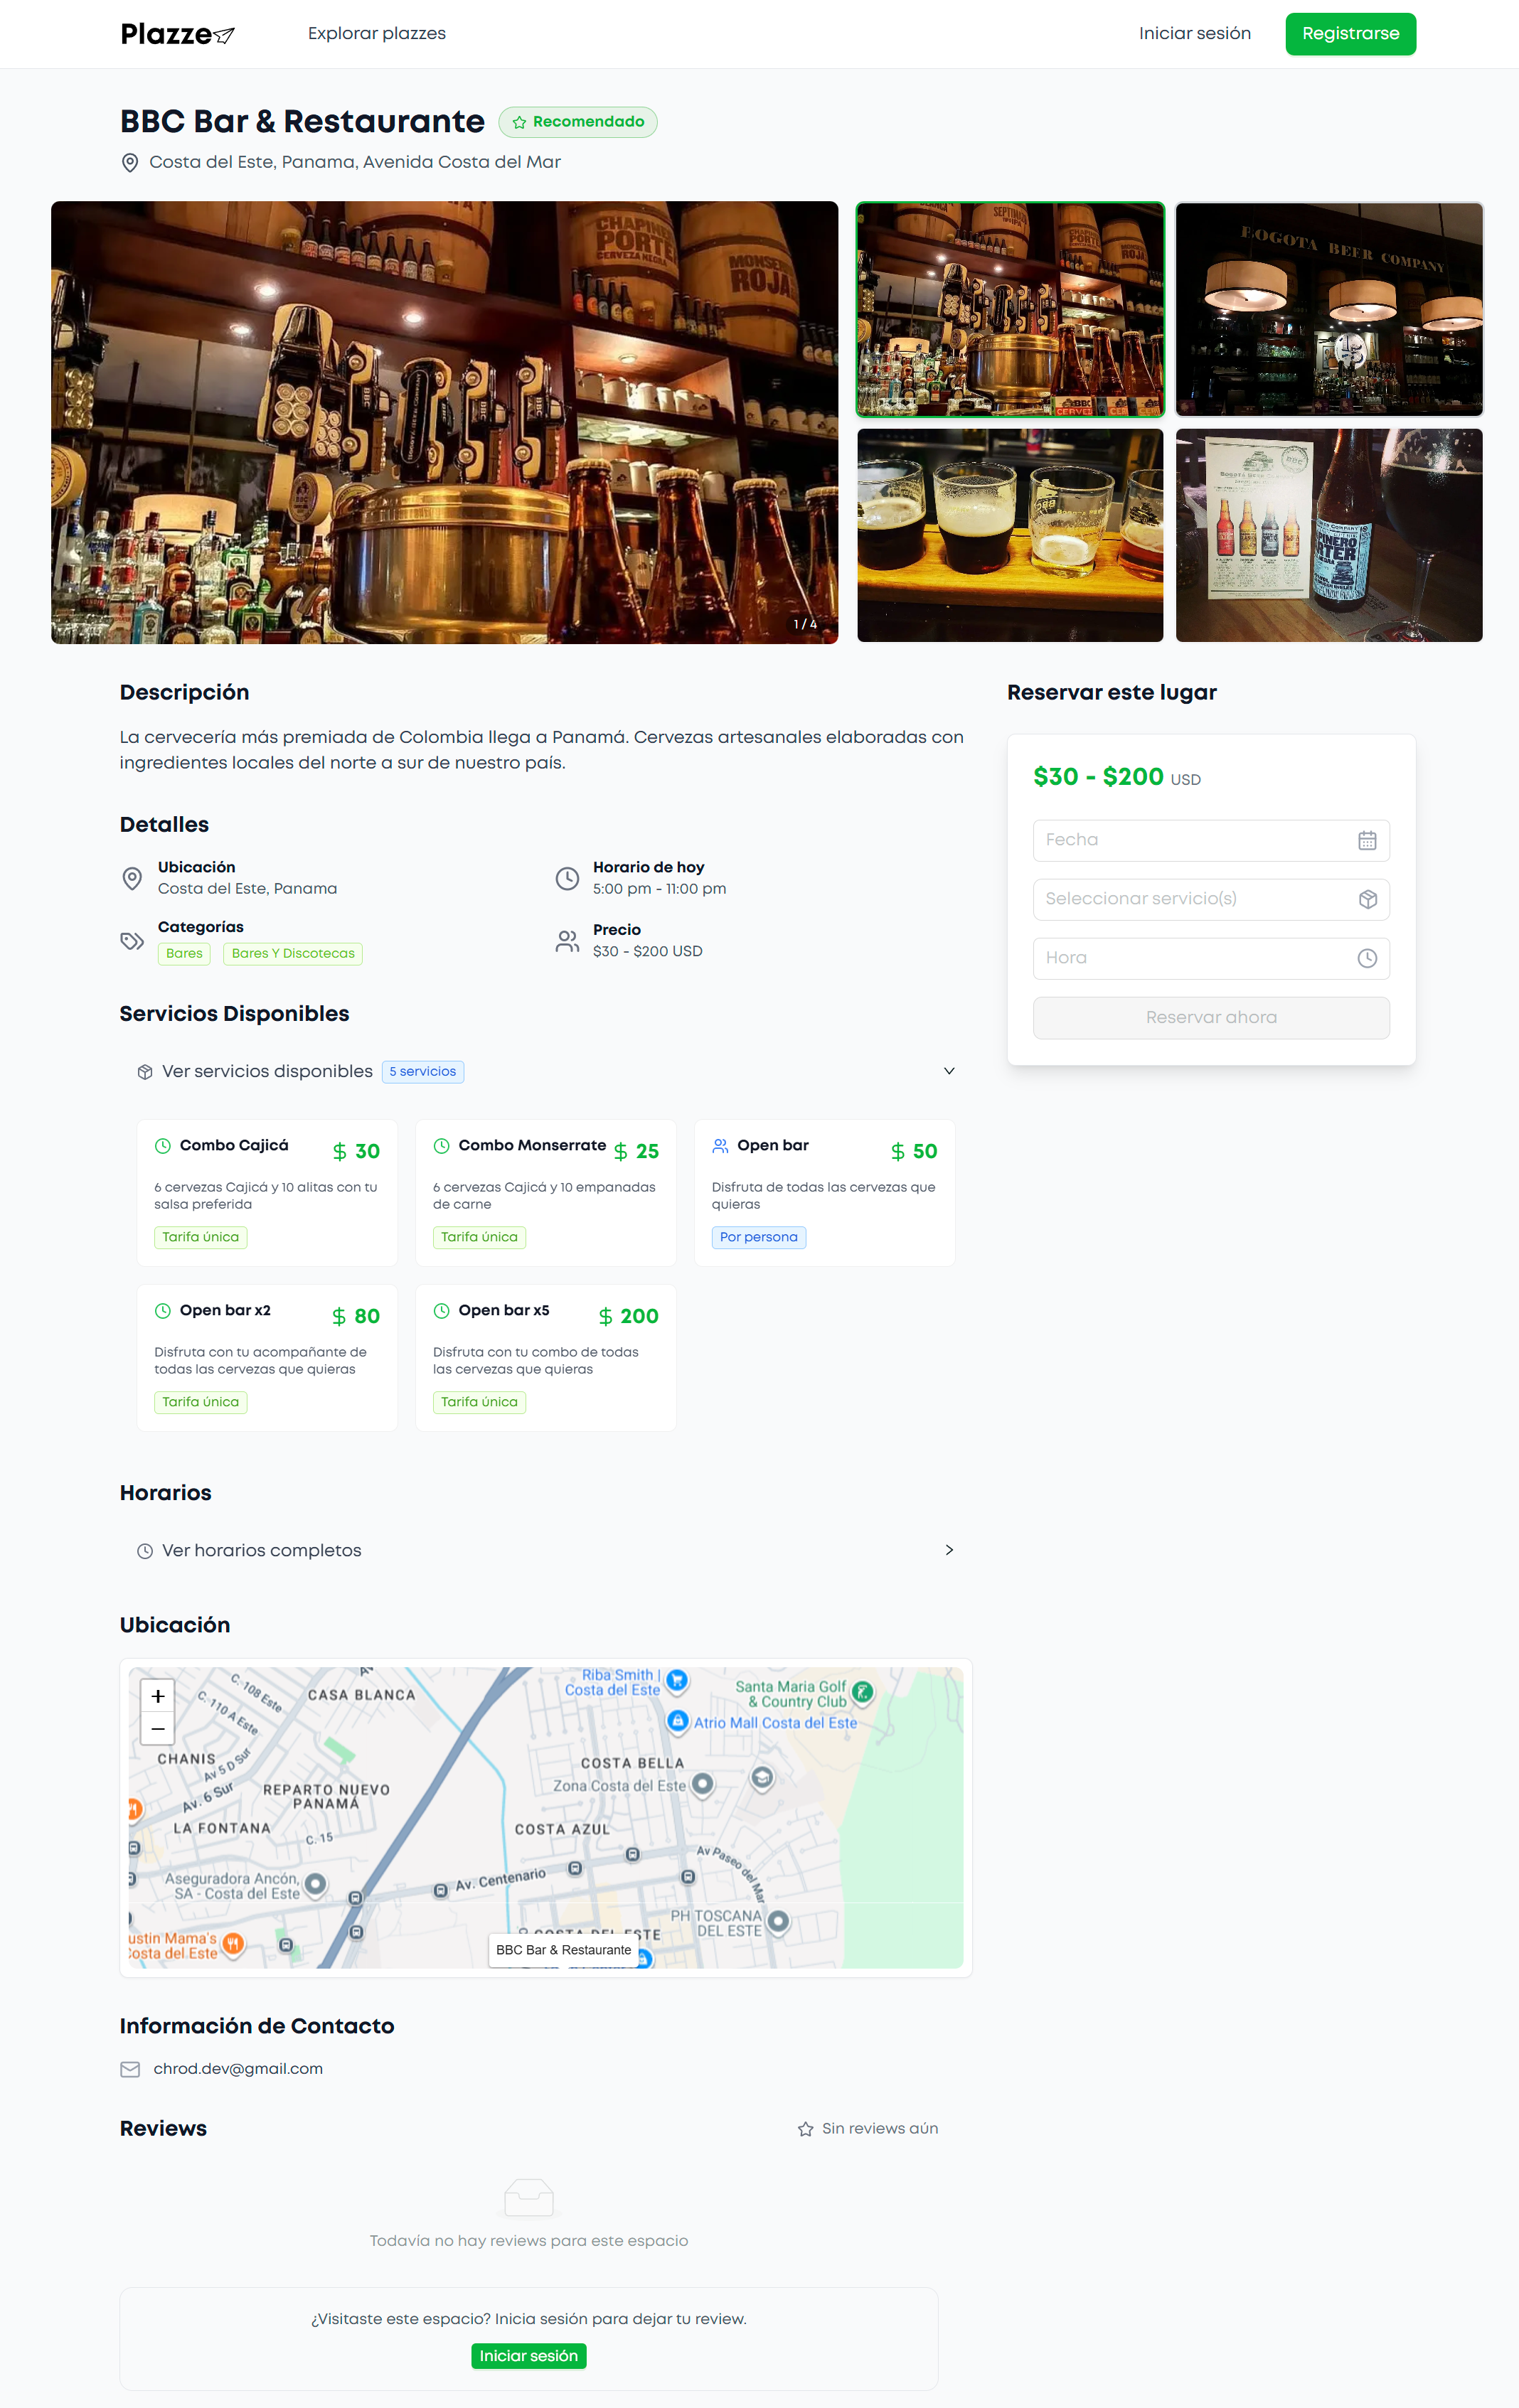
Task: Select the Open bar $50 service card
Action: tap(825, 1193)
